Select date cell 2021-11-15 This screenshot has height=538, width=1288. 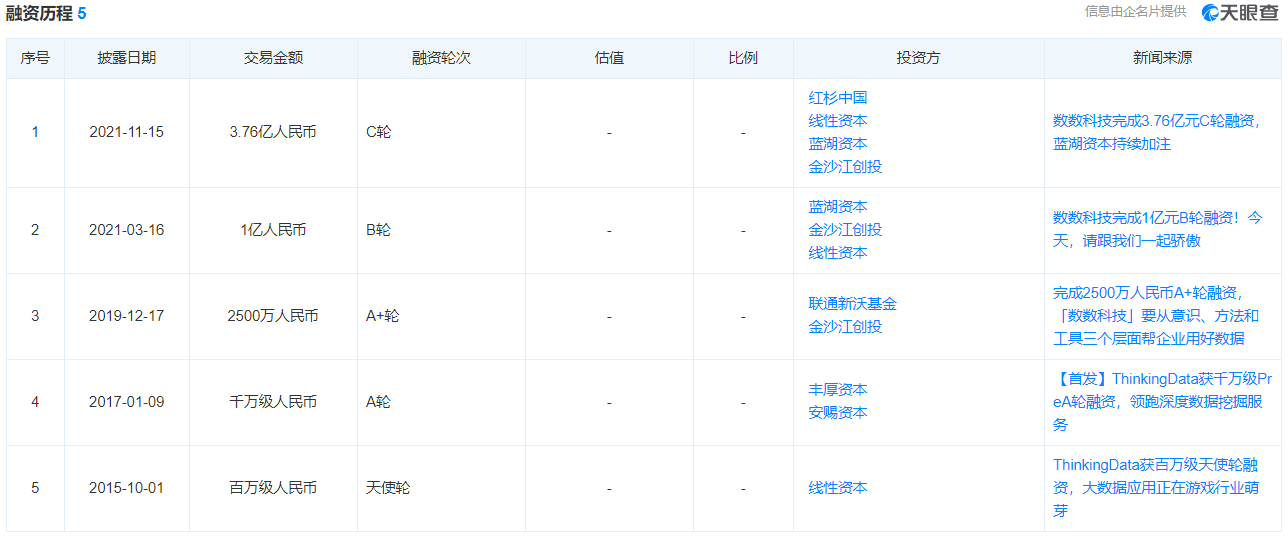127,132
